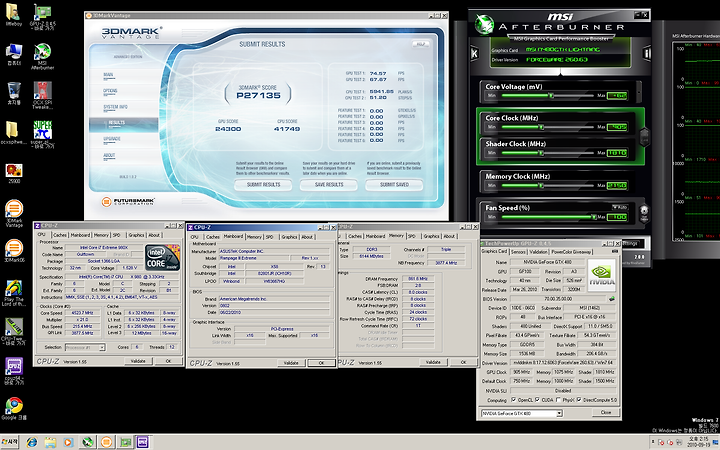Open the PowerColor Giveaway tab in GPU-Z

pos(572,252)
